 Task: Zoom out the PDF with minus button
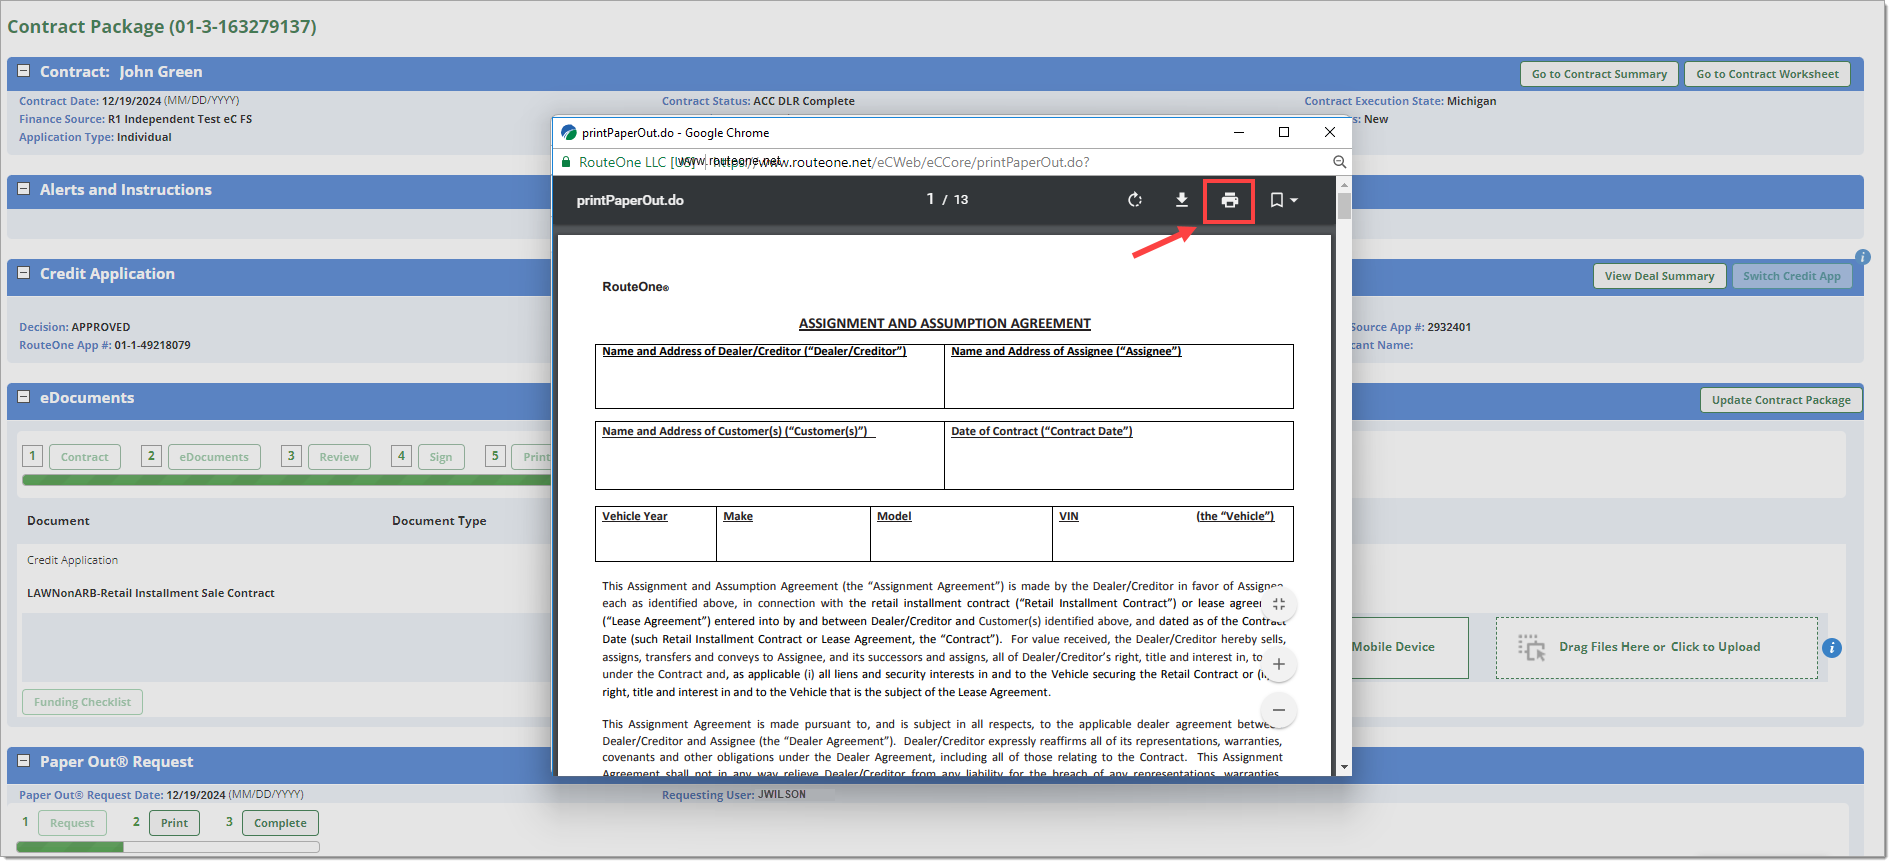coord(1278,710)
